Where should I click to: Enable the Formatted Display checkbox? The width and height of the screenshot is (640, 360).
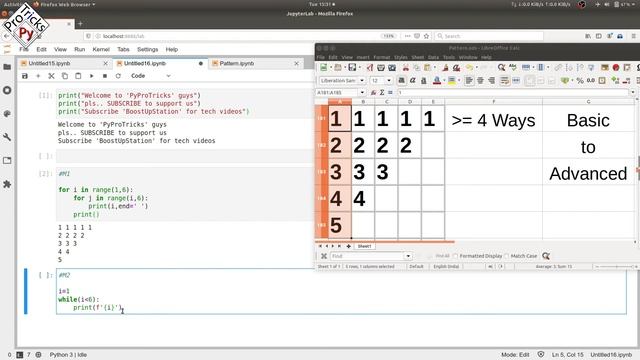tap(456, 256)
